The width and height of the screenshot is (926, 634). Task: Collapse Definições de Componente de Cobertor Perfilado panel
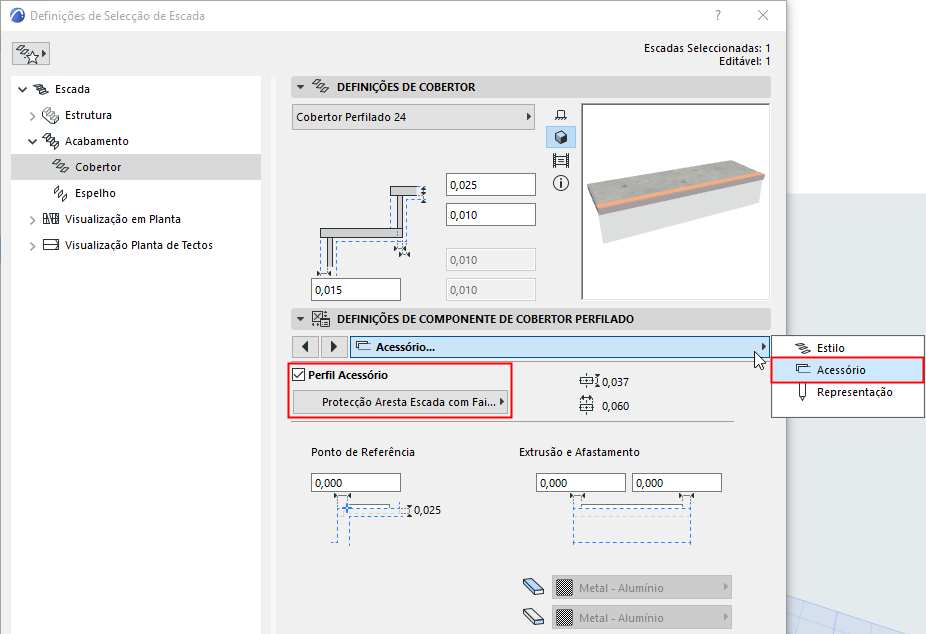[301, 319]
